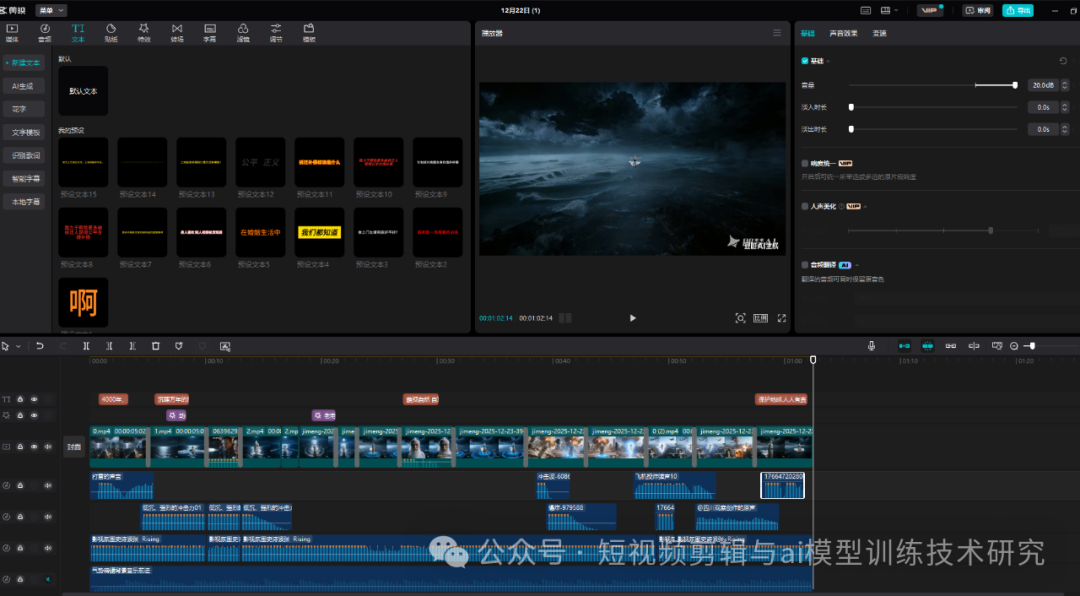The width and height of the screenshot is (1080, 596).
Task: Mute the 打雷的声音 audio track
Action: 48,486
